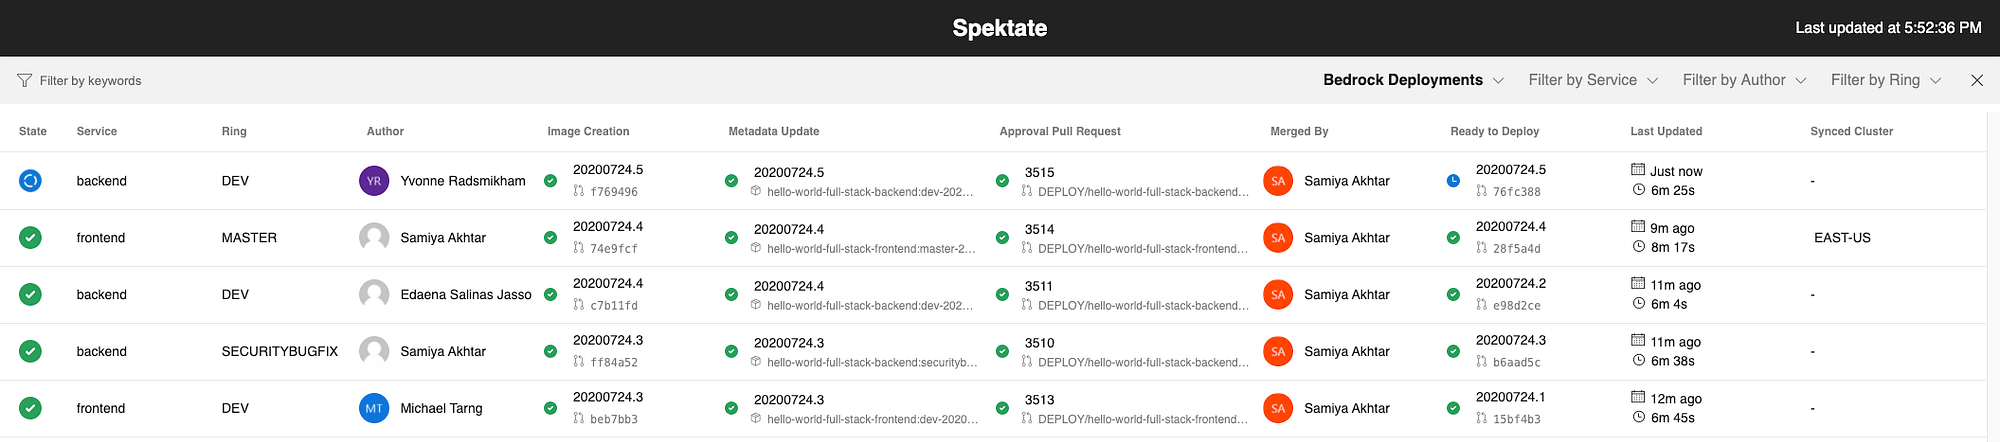Image resolution: width=2000 pixels, height=442 pixels.
Task: Click the calendar icon beside 'Just now'
Action: pyautogui.click(x=1638, y=170)
